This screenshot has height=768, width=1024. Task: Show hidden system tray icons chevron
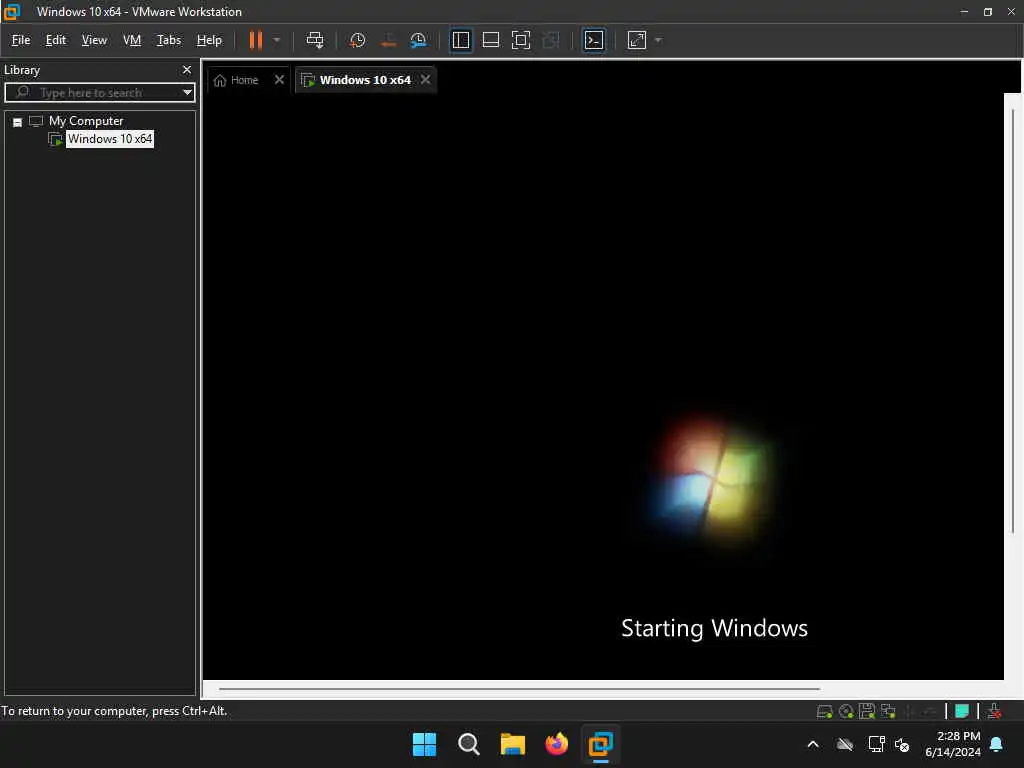[x=813, y=744]
